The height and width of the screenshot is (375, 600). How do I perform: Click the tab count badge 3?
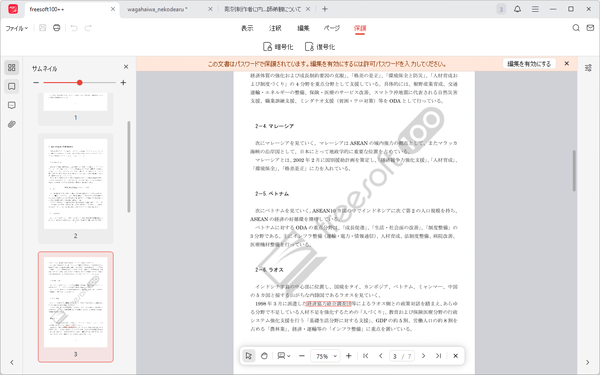[x=501, y=9]
